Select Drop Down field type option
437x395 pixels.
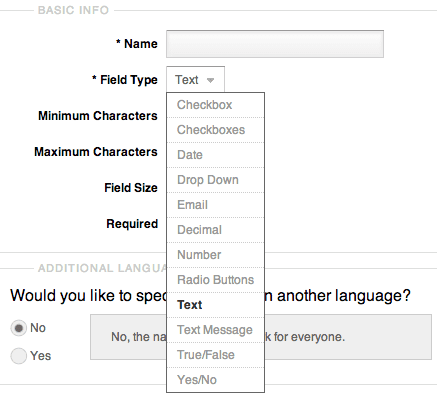(x=215, y=180)
